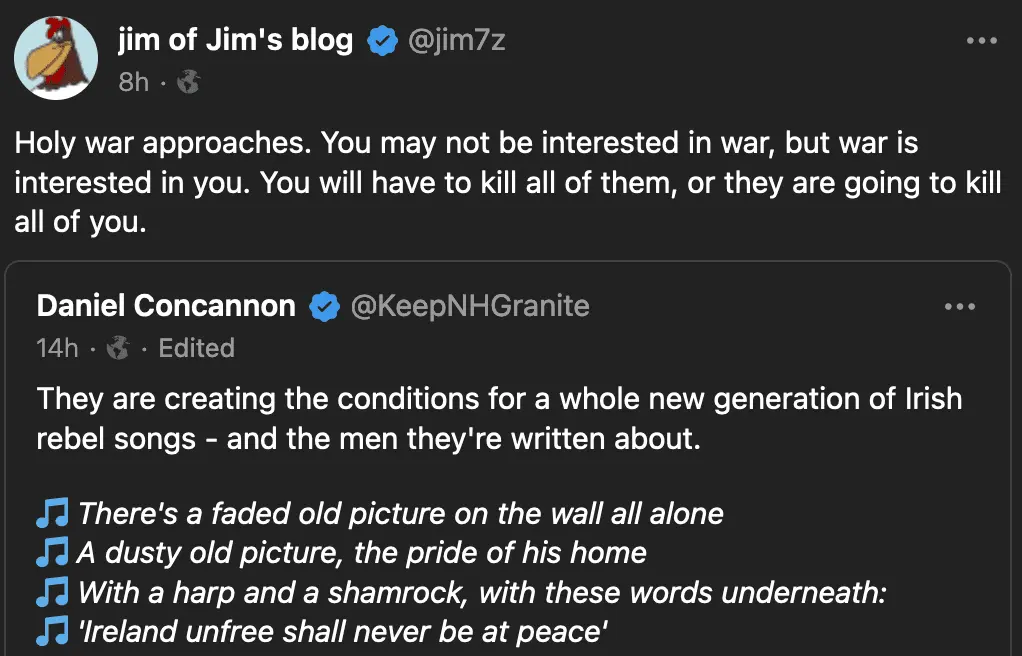The image size is (1022, 656).
Task: Click the rooster profile avatar
Action: [56, 57]
